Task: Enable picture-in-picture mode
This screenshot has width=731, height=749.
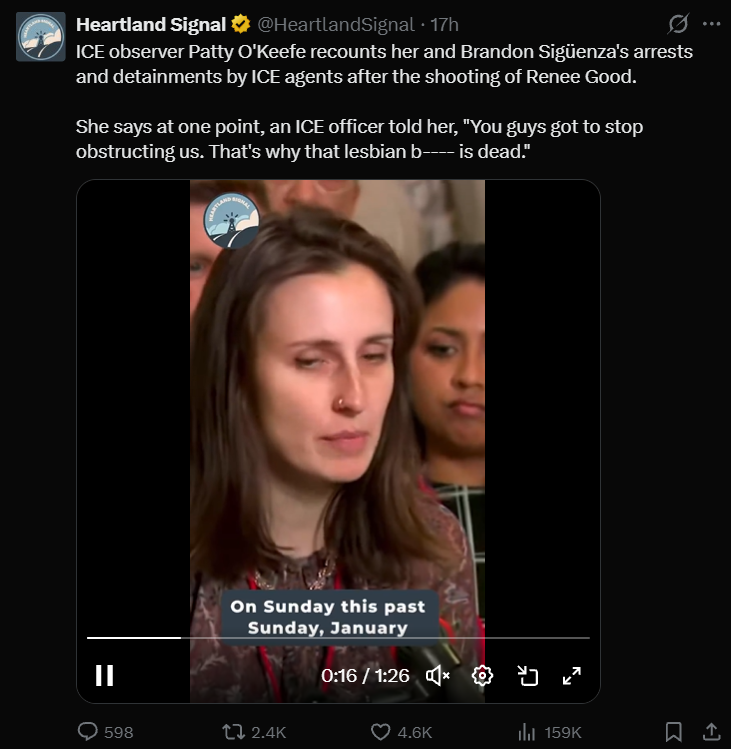Action: pos(528,676)
